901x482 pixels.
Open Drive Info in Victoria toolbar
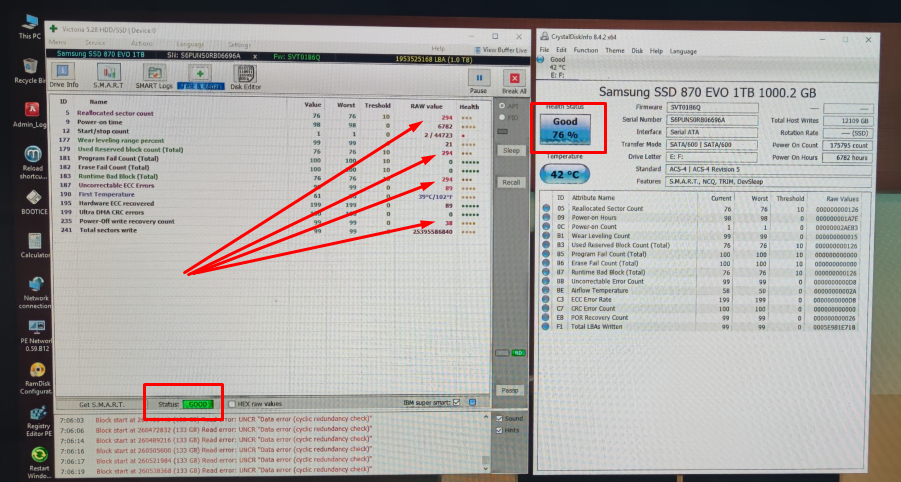coord(63,75)
